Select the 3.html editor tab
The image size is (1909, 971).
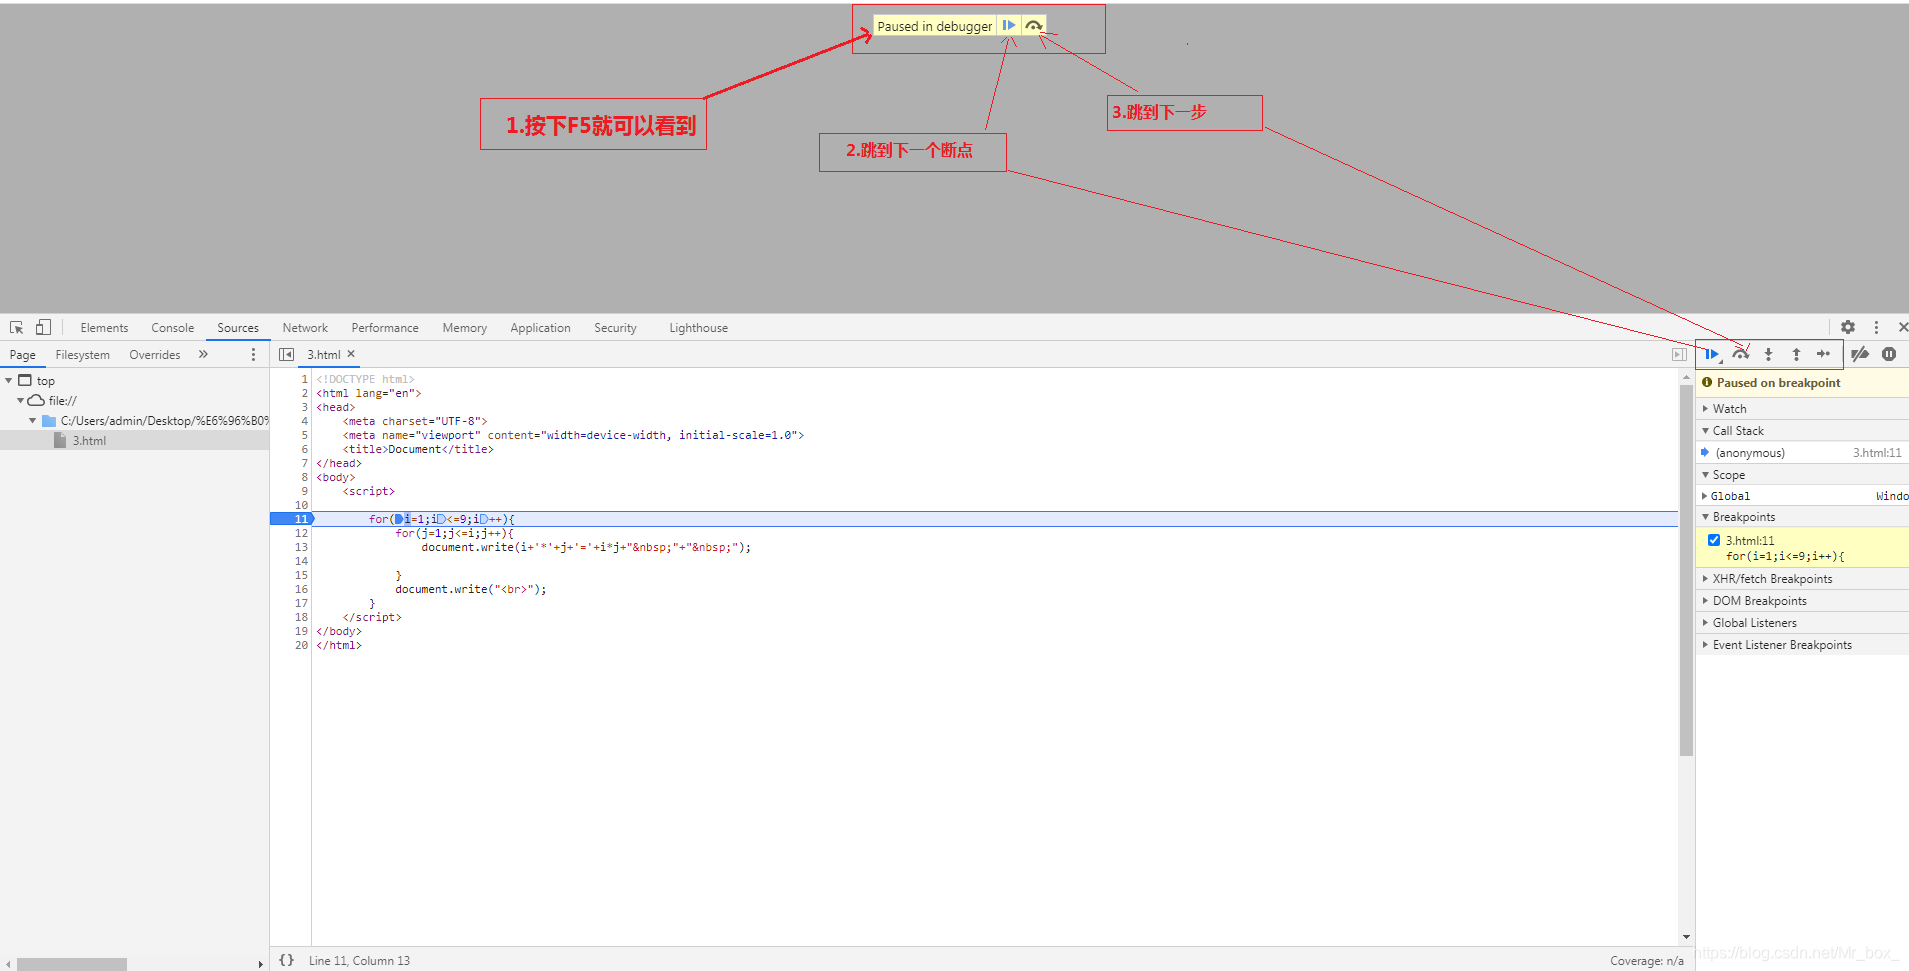(x=323, y=355)
